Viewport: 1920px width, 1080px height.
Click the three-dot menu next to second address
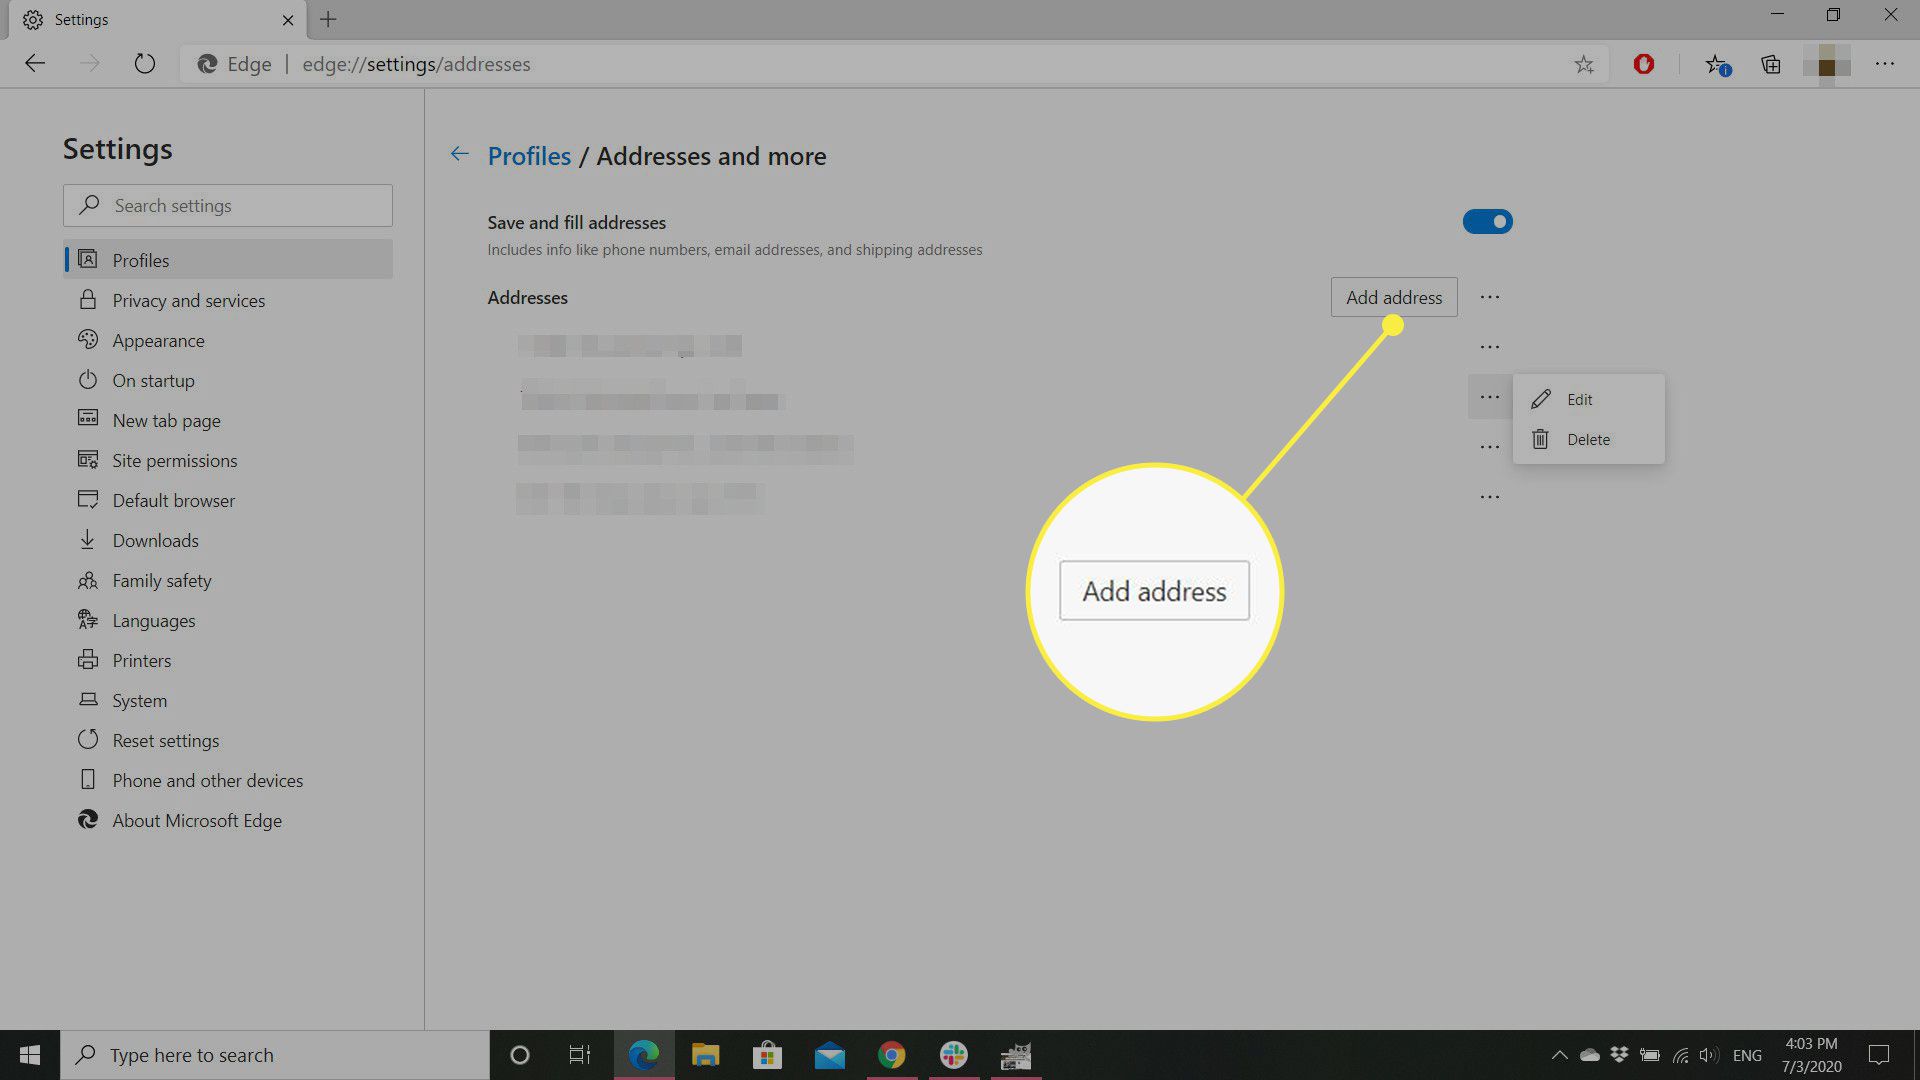click(x=1490, y=397)
